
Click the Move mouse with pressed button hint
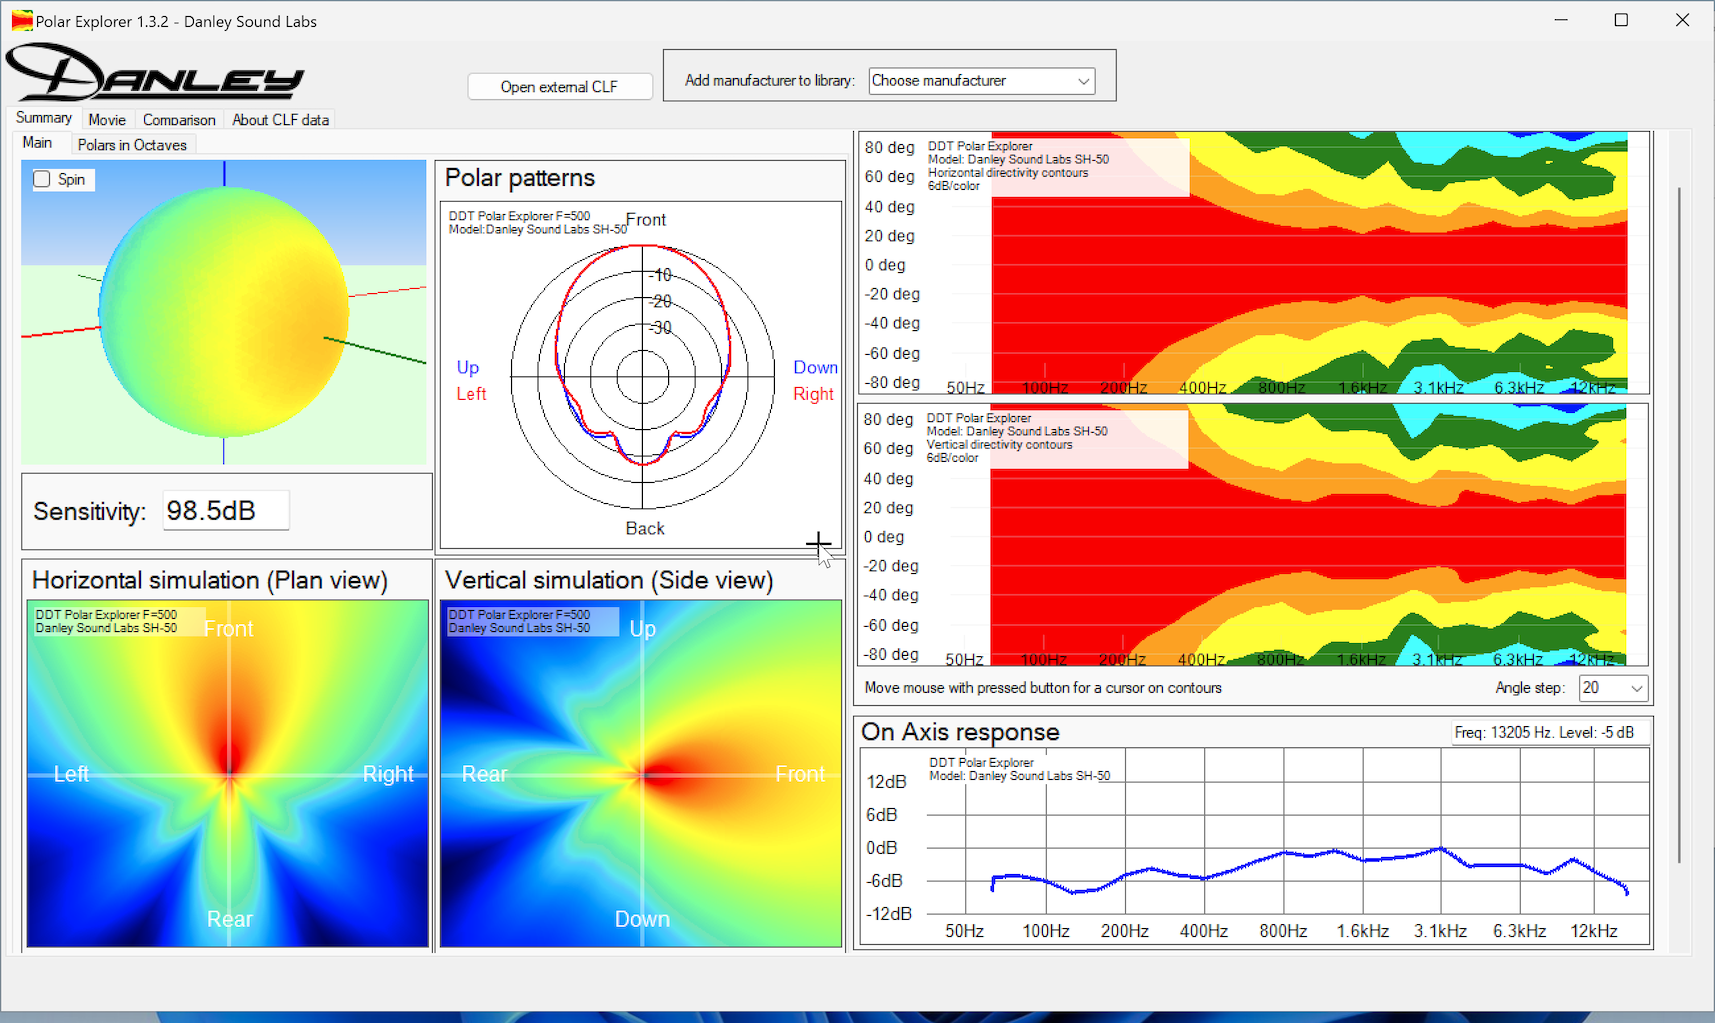[x=1043, y=688]
